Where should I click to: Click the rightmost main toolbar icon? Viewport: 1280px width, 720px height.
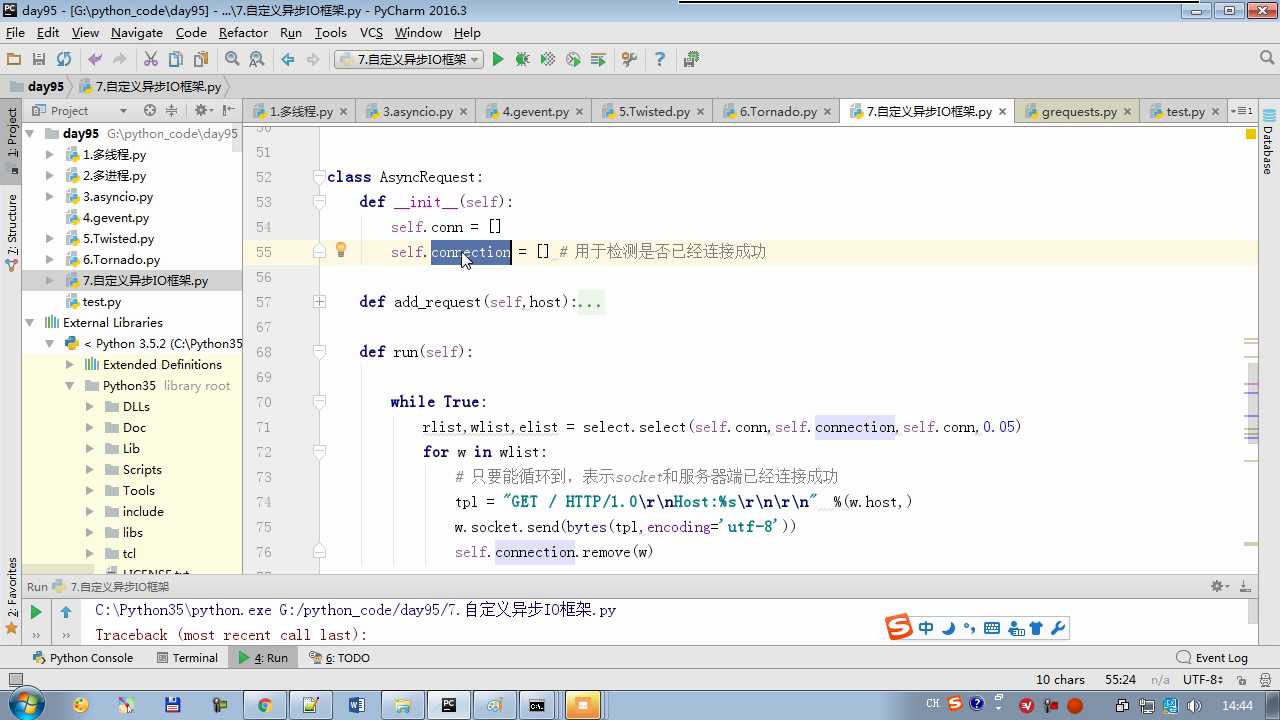pos(691,60)
